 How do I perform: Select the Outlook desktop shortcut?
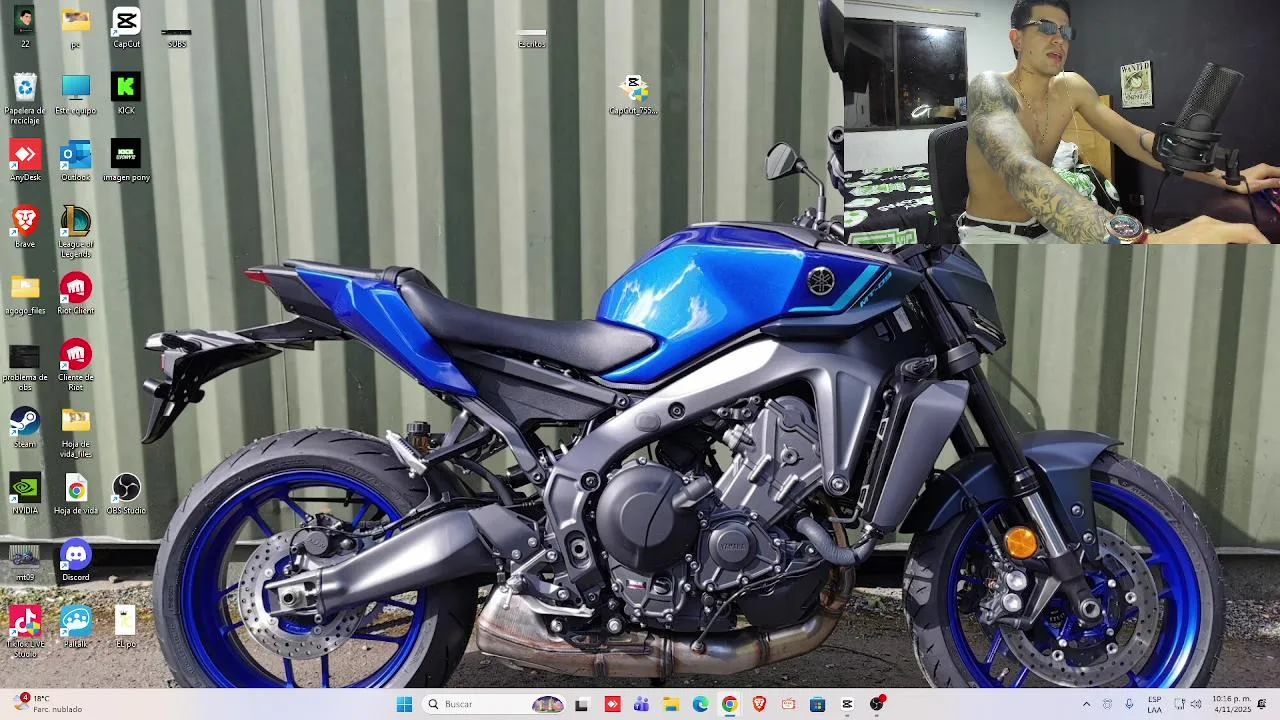(x=76, y=160)
